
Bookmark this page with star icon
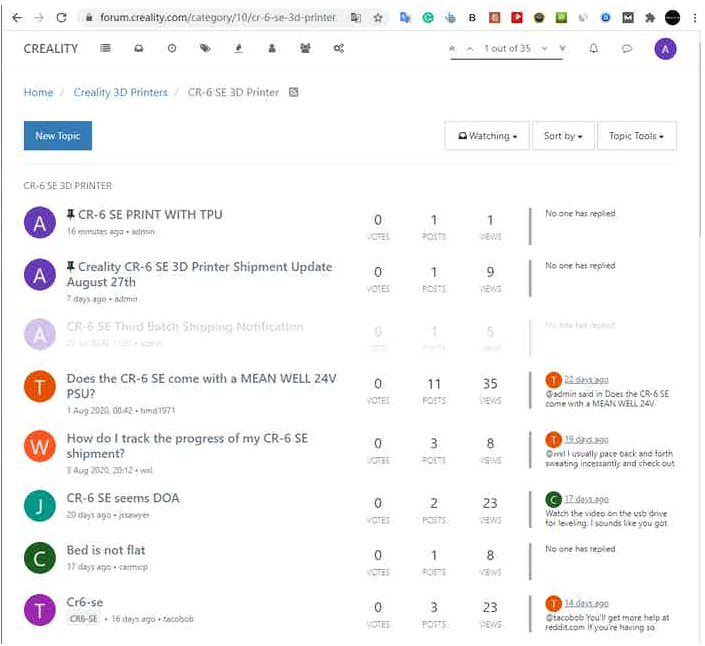pyautogui.click(x=378, y=18)
